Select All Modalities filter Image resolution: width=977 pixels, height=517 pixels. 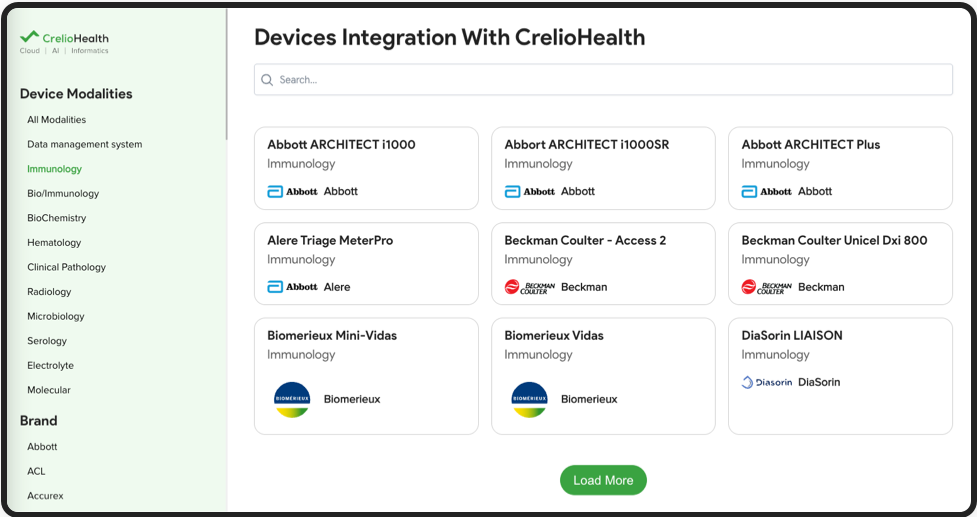pyautogui.click(x=57, y=120)
